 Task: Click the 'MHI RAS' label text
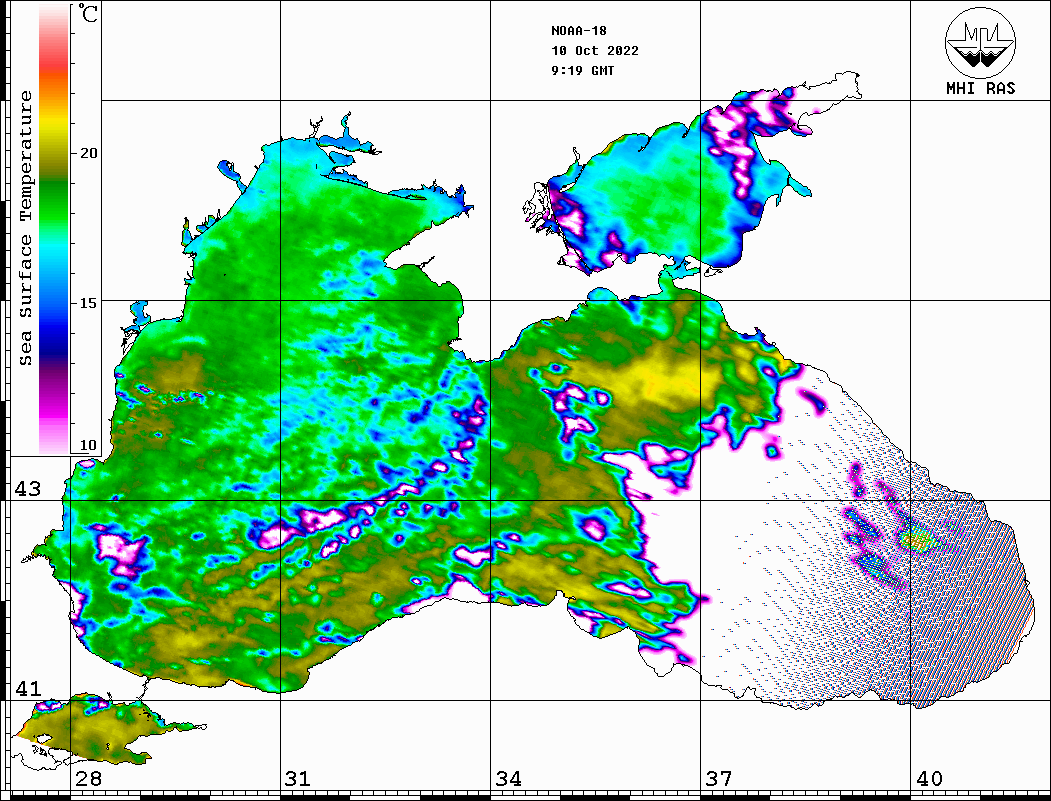981,88
